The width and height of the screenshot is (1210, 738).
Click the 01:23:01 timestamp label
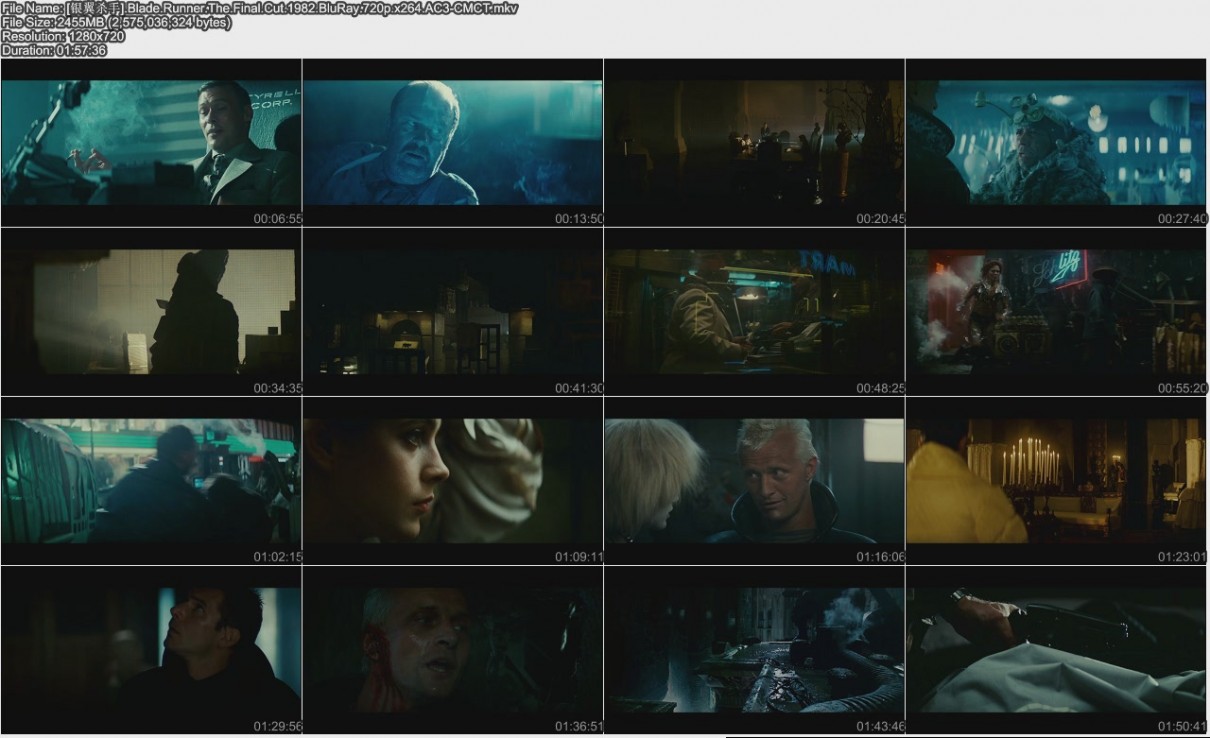click(x=1182, y=557)
